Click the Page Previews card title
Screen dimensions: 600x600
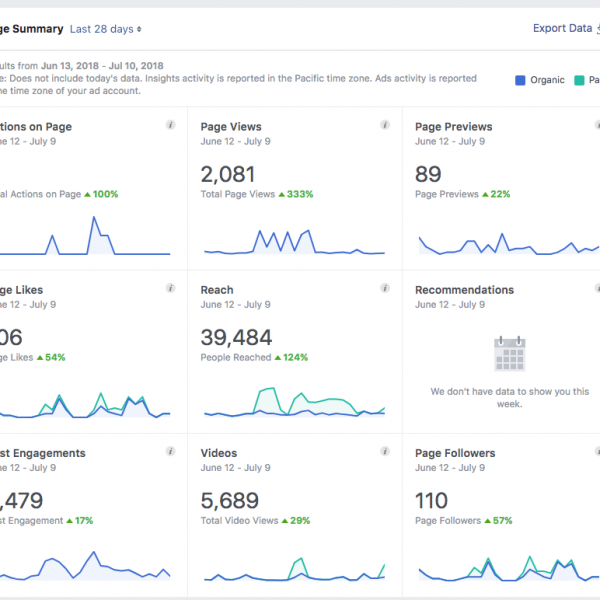tap(453, 127)
